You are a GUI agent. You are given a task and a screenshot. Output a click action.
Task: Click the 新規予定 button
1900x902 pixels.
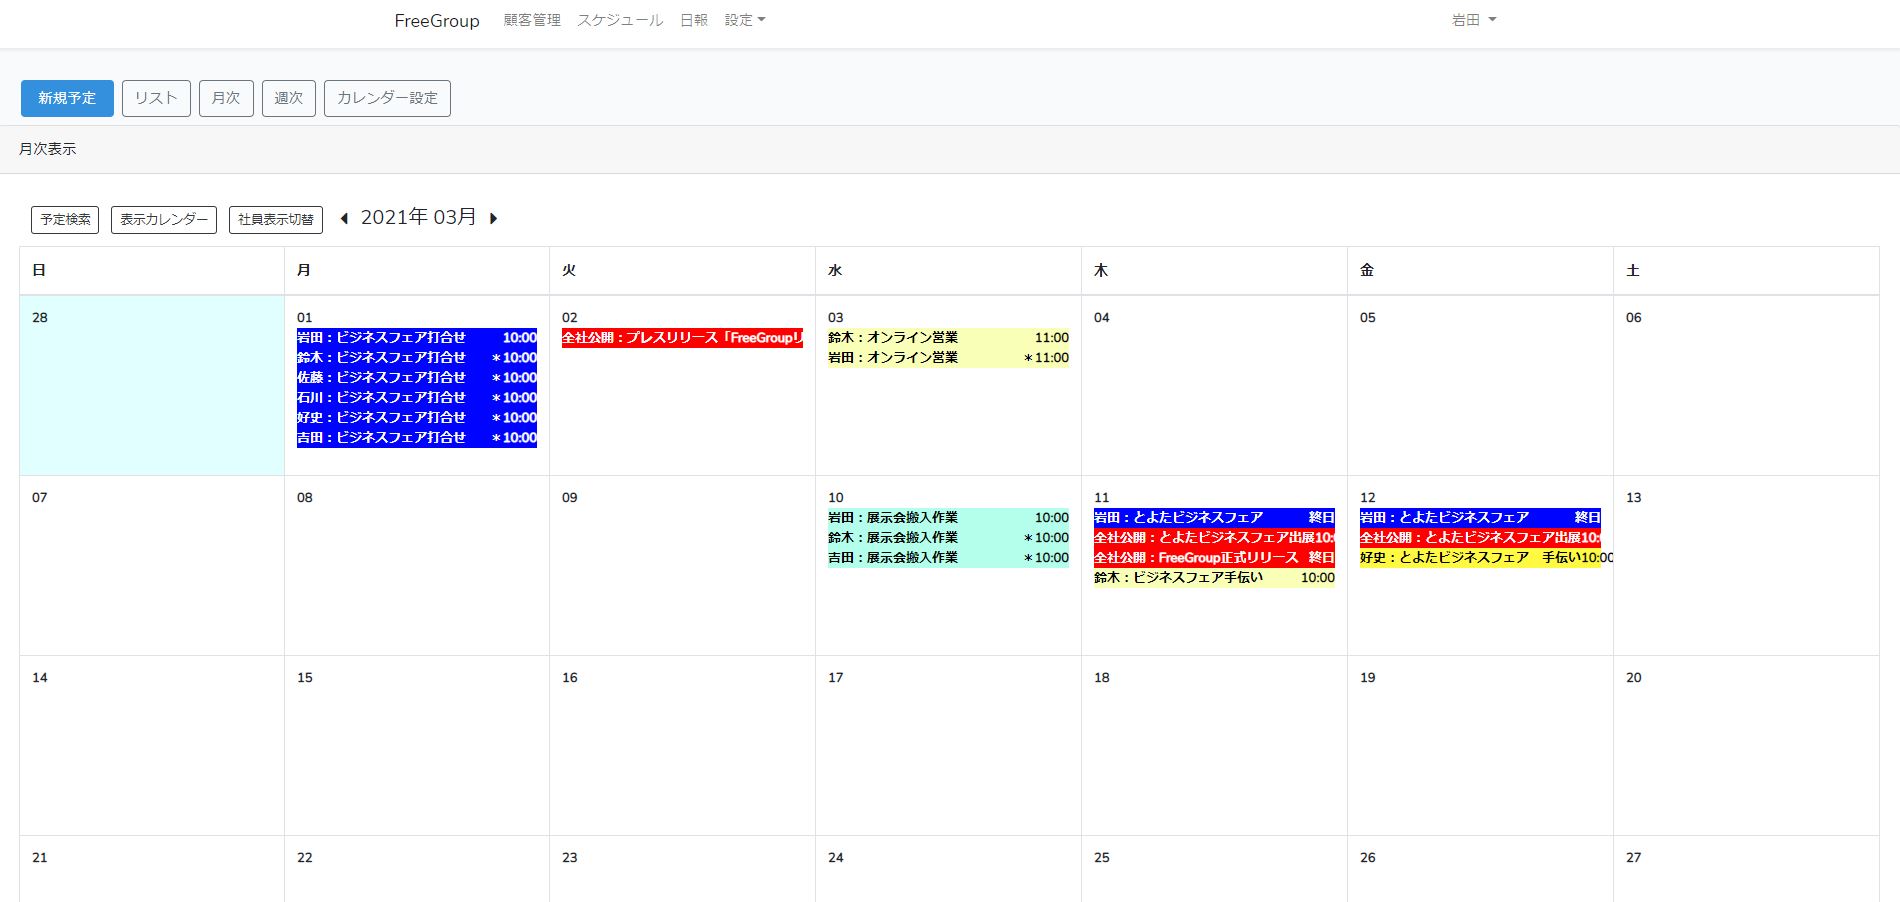[67, 98]
